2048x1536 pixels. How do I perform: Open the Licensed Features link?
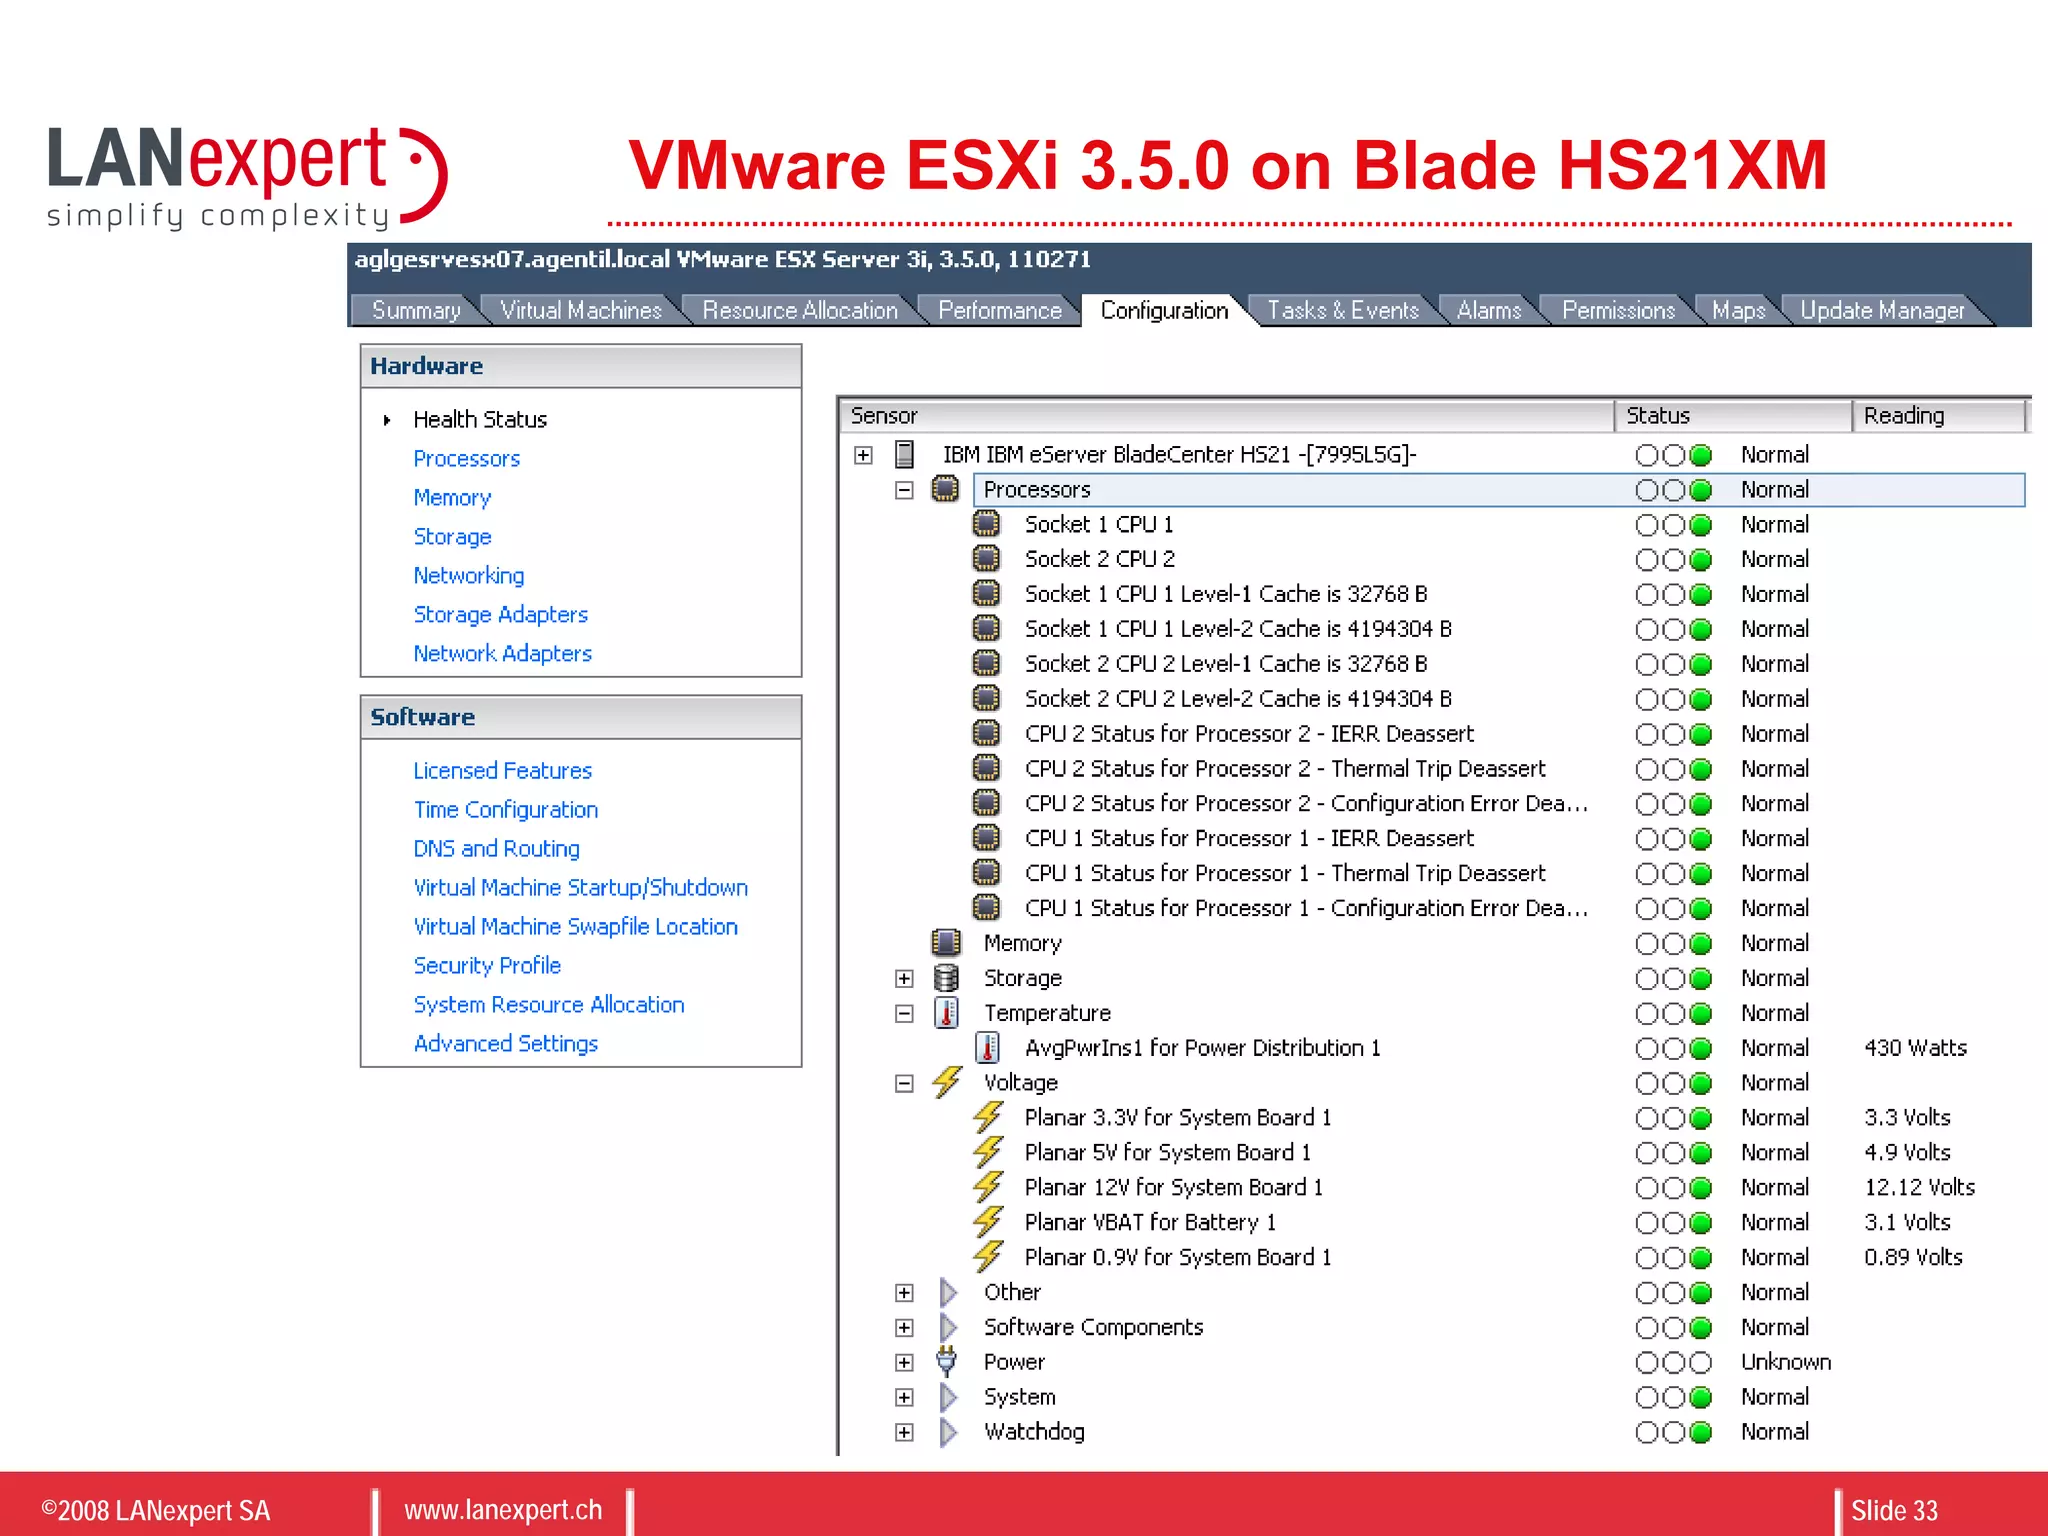tap(503, 771)
